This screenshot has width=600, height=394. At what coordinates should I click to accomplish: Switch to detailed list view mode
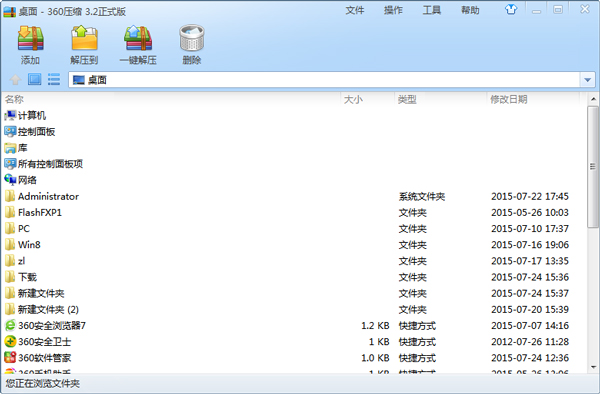pos(54,80)
